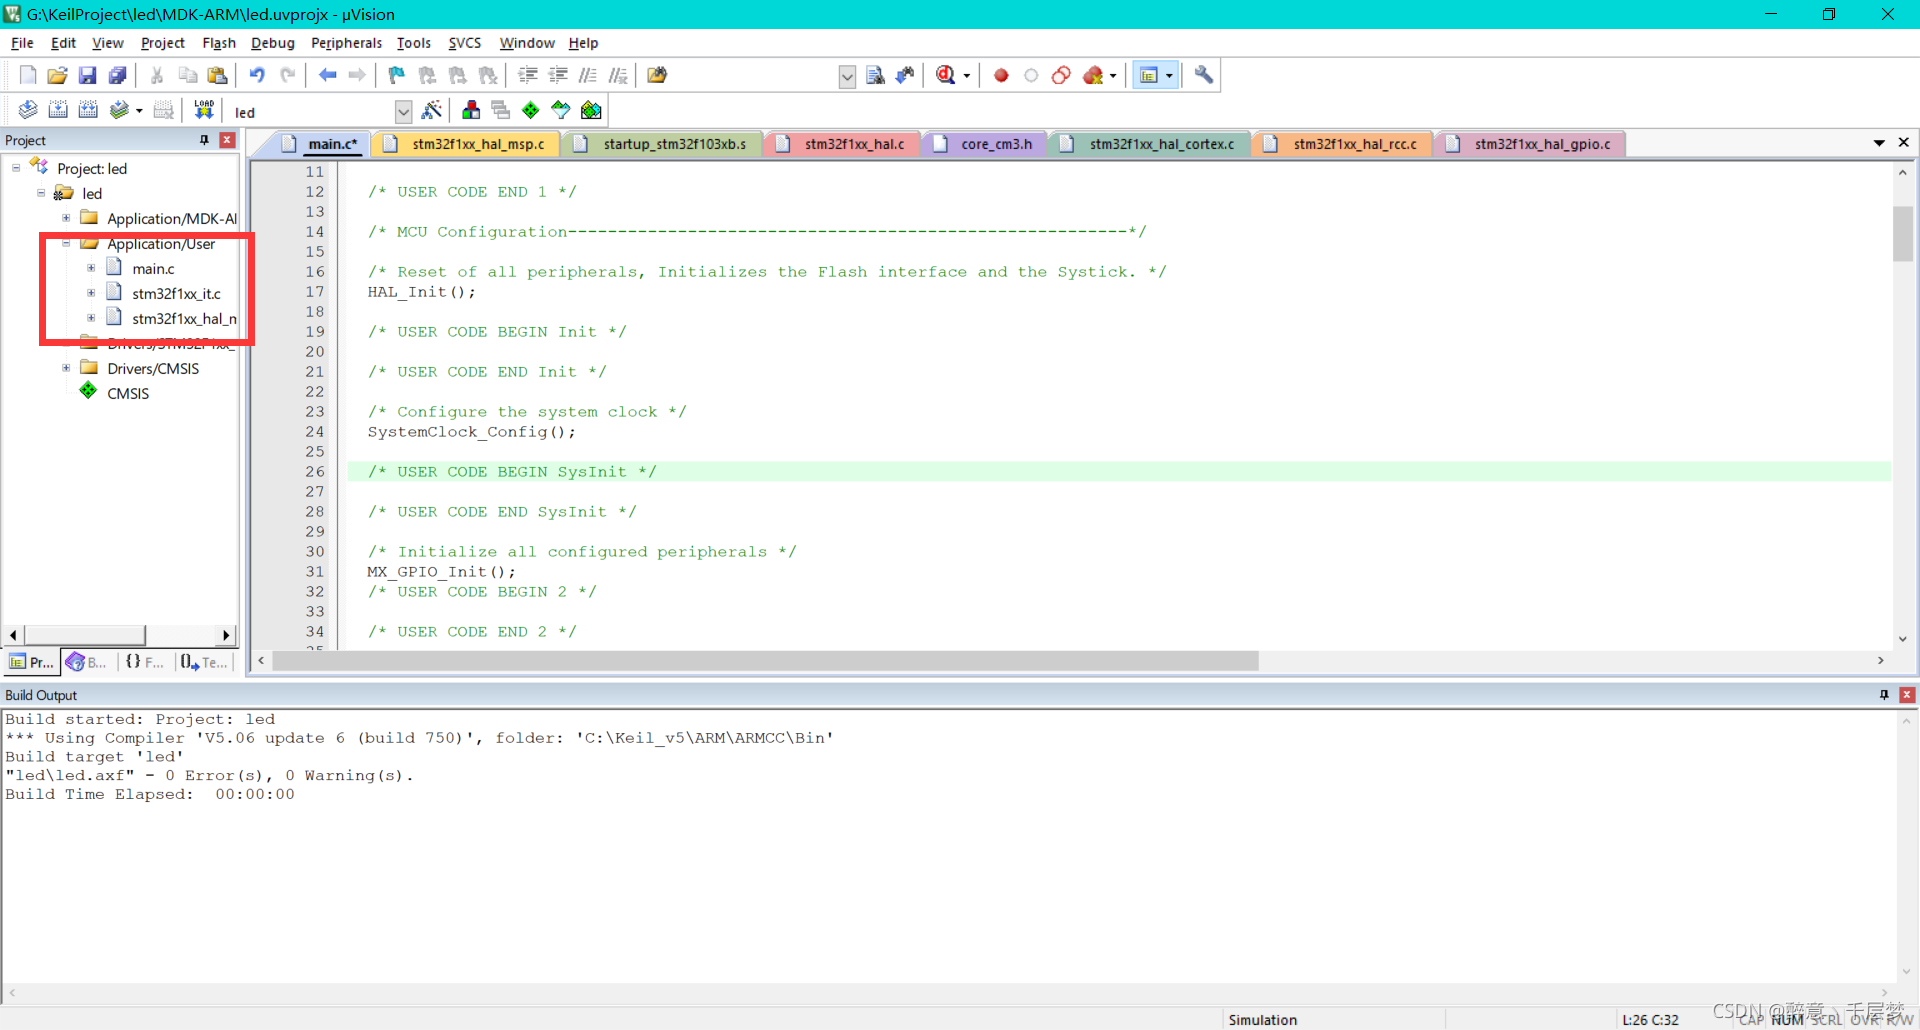Insert a bookmark with the flag icon
The image size is (1920, 1030).
tap(397, 75)
